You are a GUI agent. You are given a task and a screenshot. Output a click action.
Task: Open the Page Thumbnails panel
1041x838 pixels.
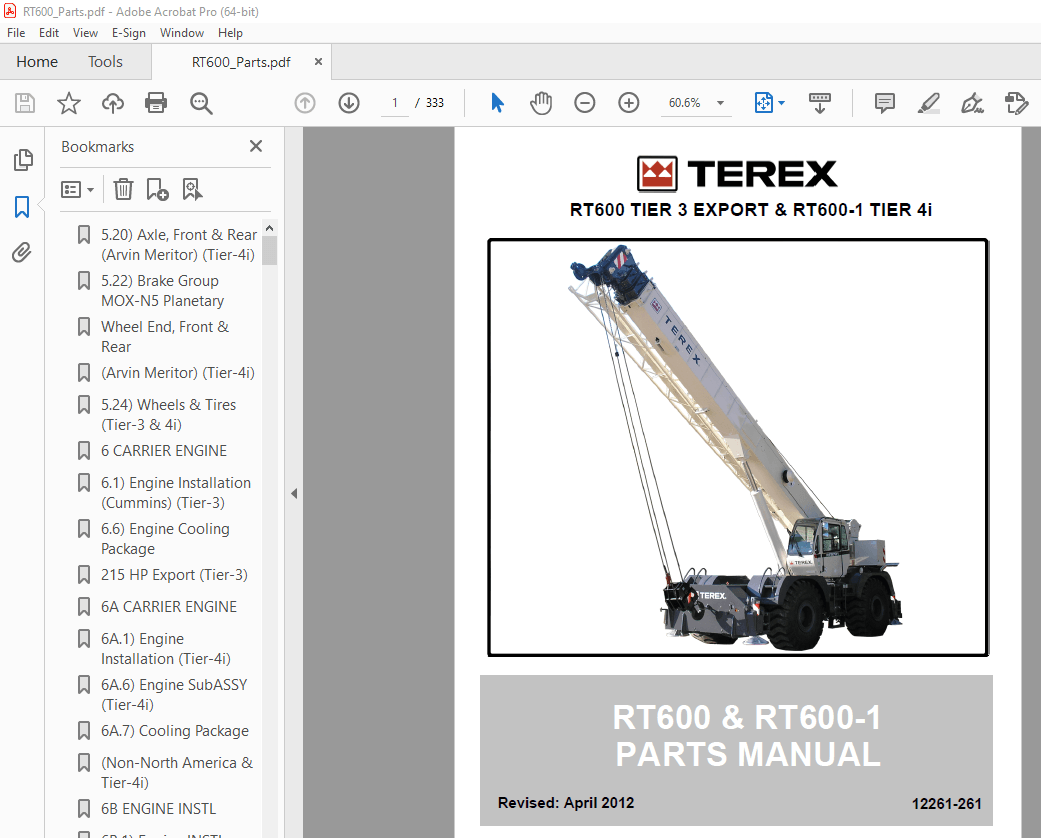pos(21,159)
